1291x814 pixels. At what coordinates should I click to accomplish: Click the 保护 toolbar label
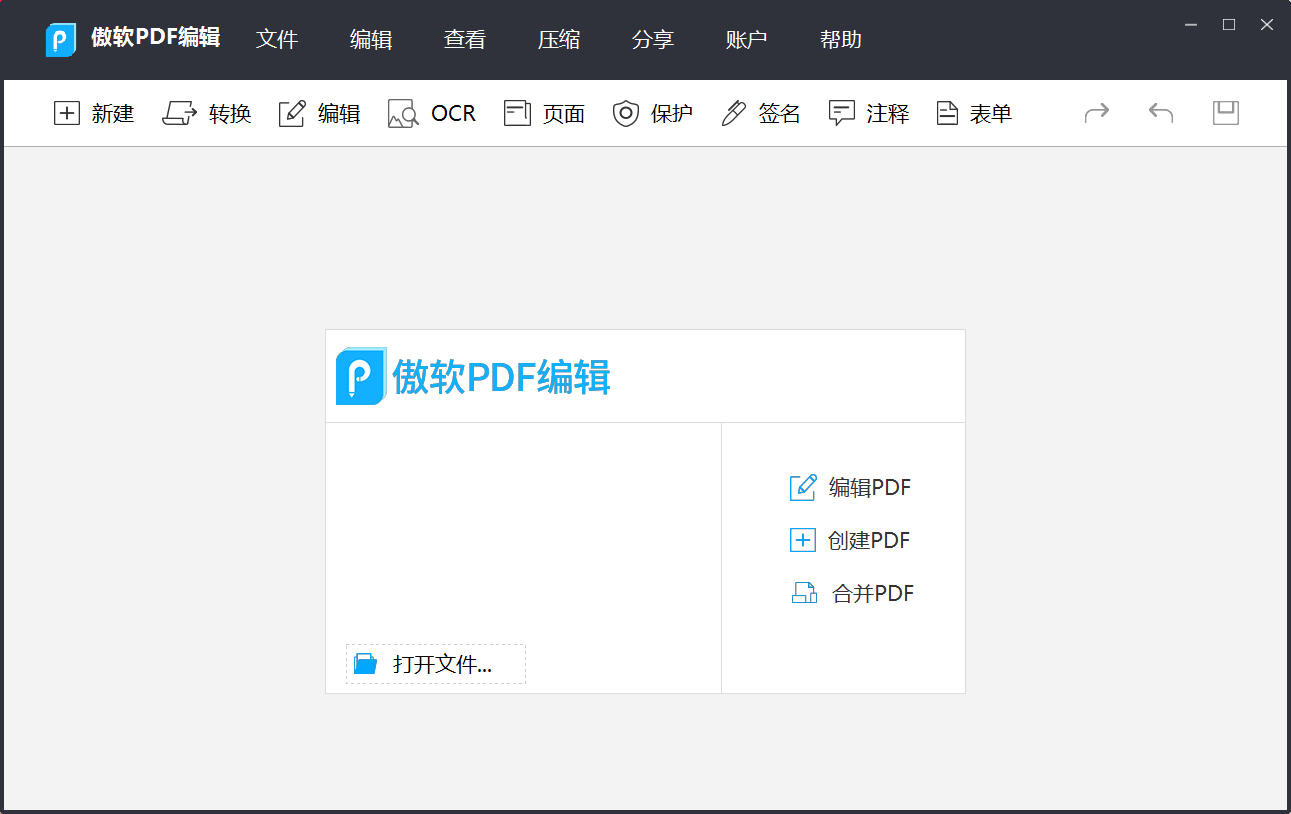(x=672, y=114)
